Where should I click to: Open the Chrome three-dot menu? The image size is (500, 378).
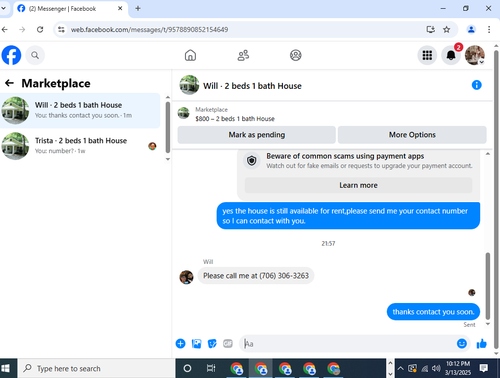point(489,30)
